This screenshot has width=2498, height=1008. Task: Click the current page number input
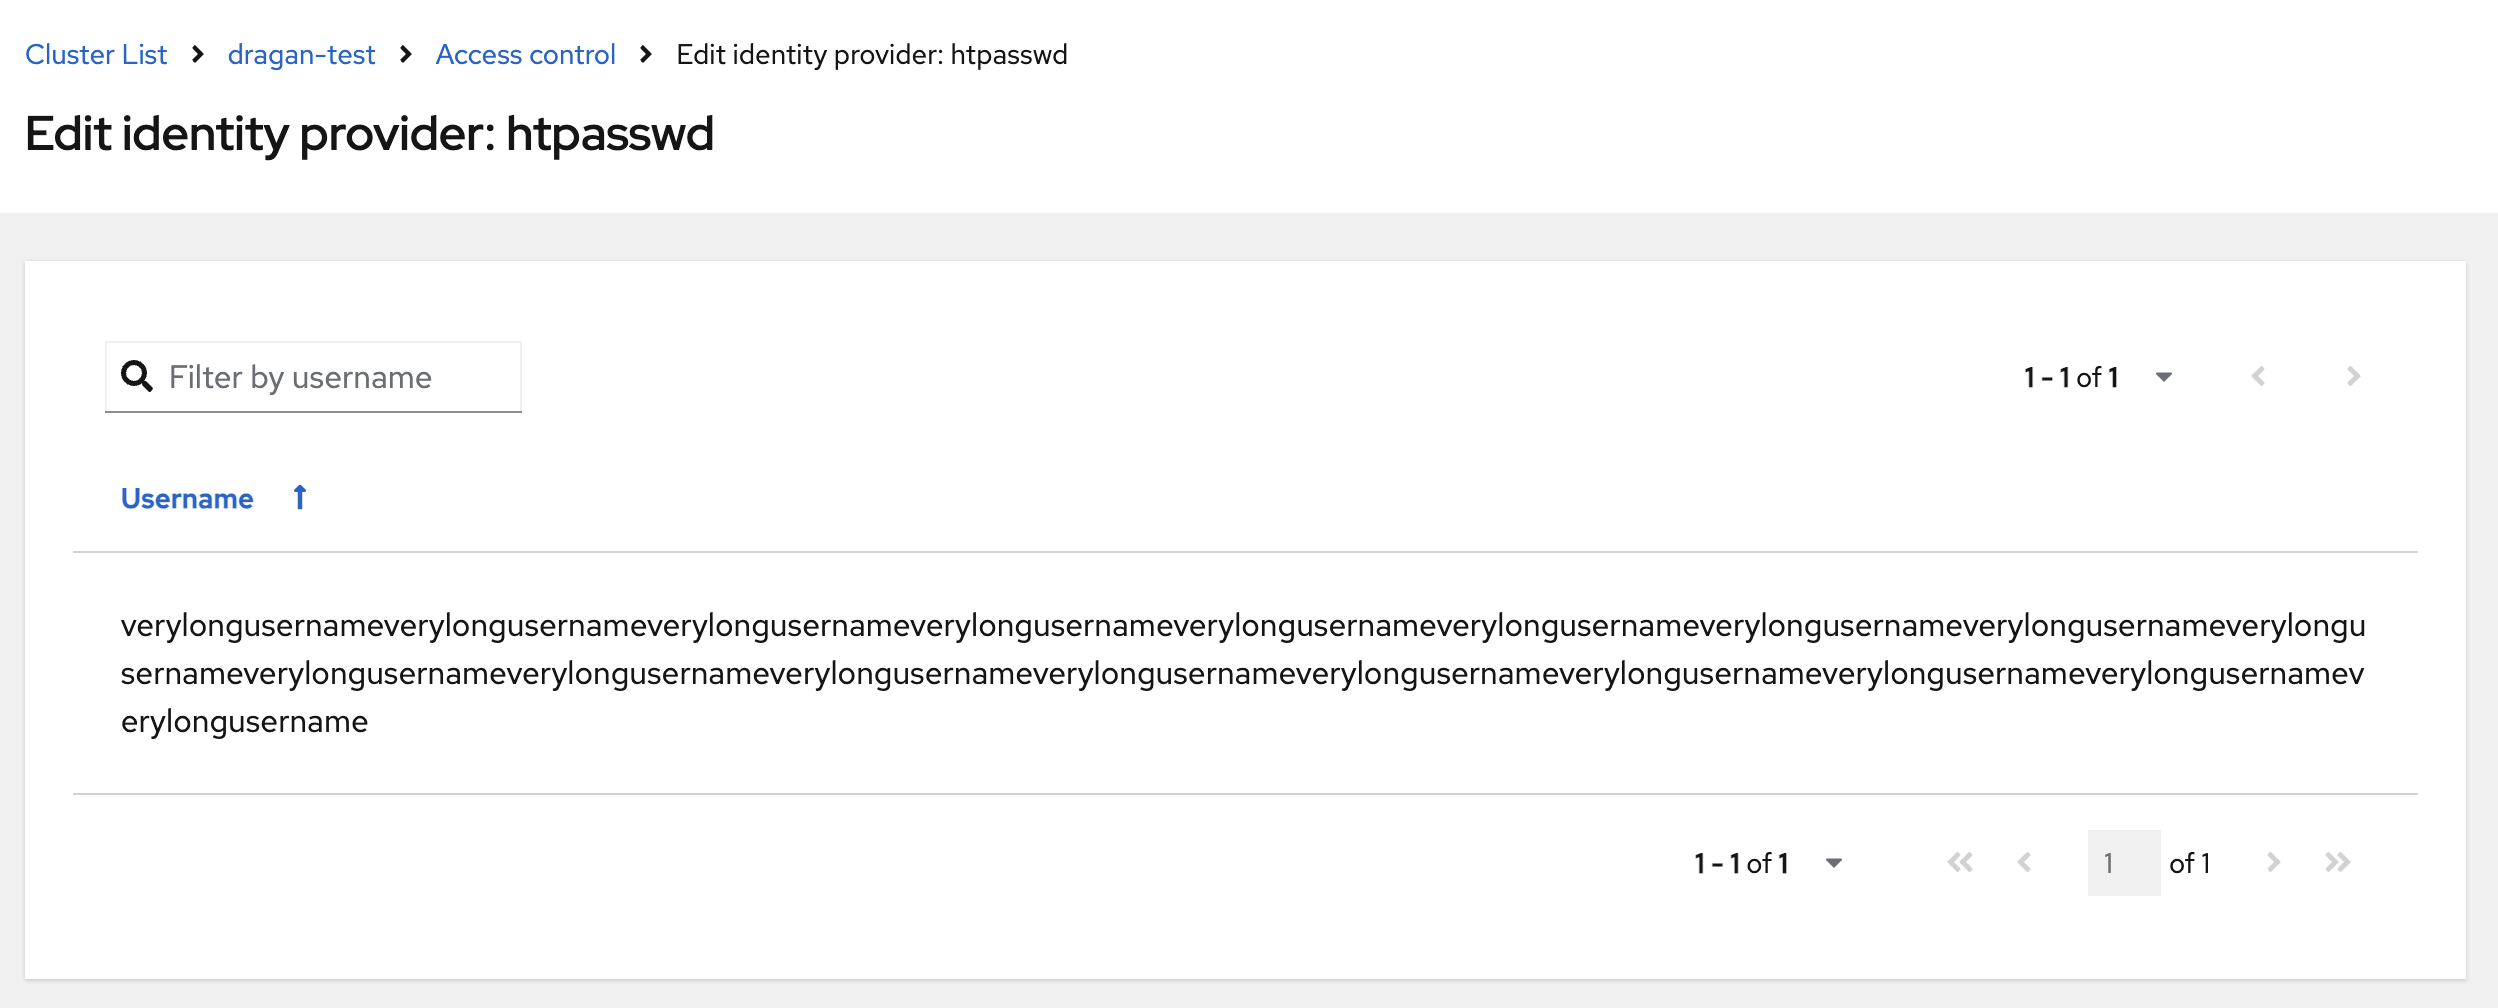(2123, 863)
